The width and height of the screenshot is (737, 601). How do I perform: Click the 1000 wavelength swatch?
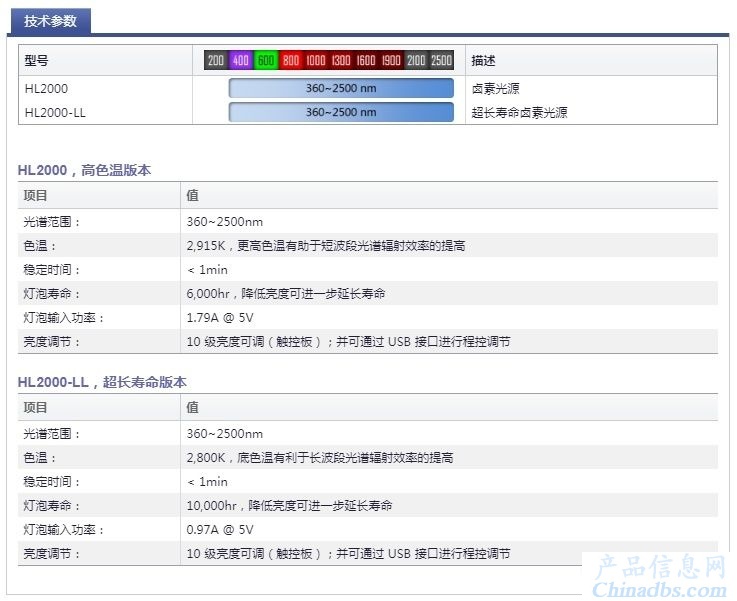pos(316,60)
